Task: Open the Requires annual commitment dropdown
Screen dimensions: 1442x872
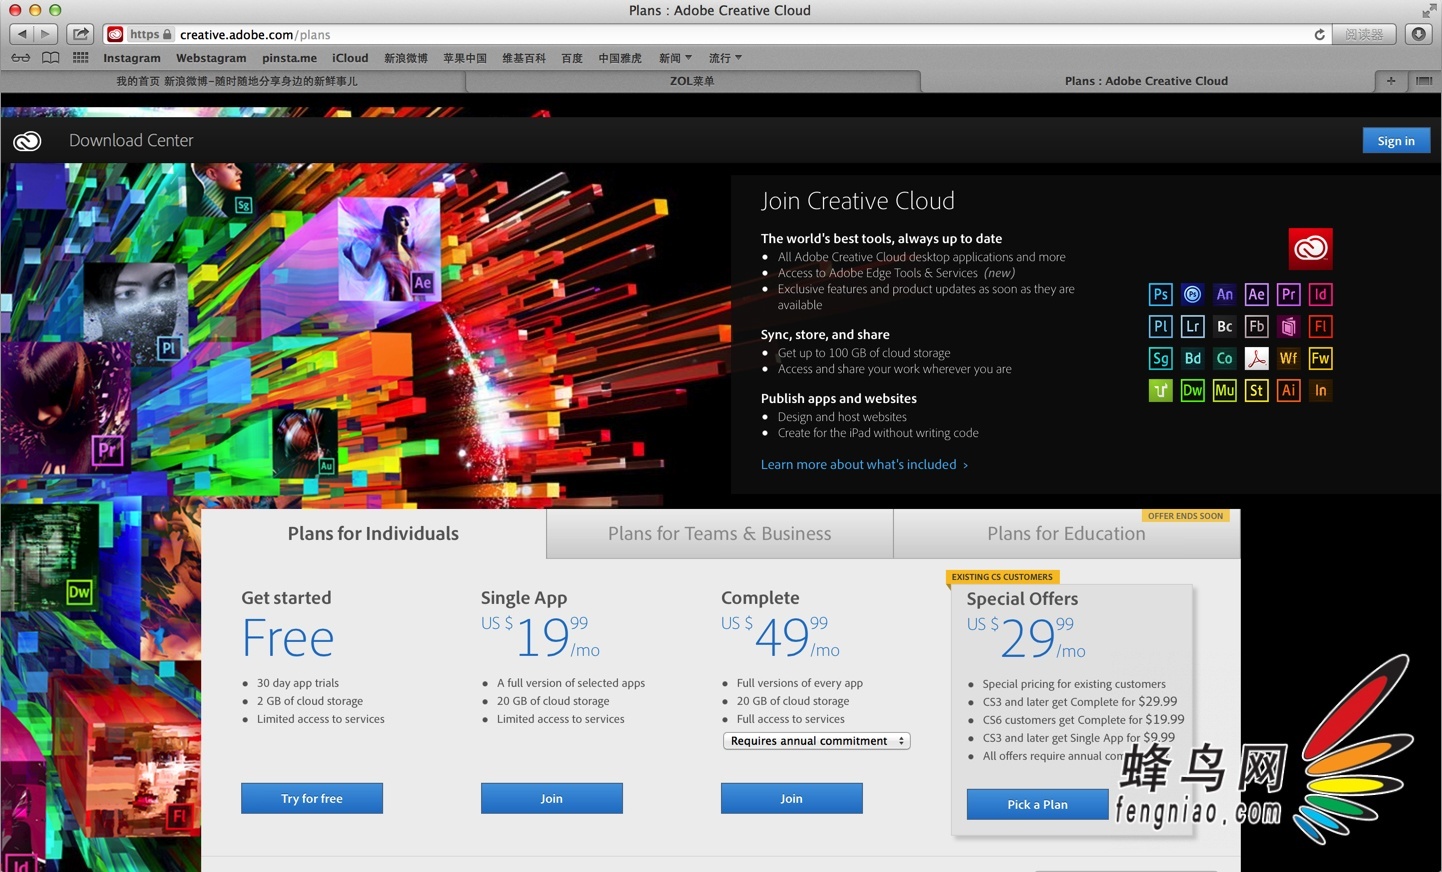Action: click(816, 741)
